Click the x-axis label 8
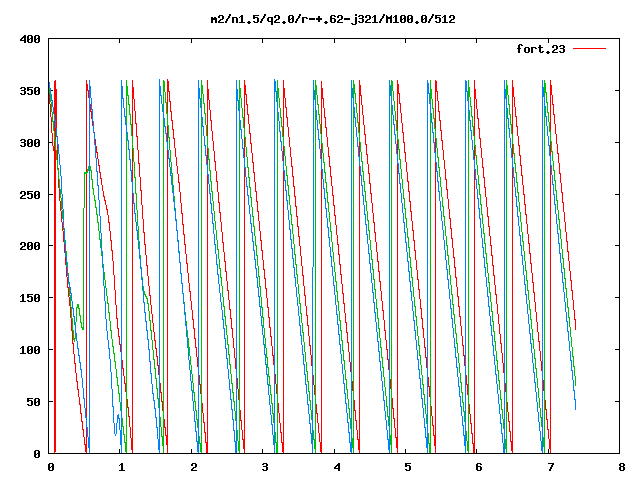Screen dimensions: 640x480 [622, 467]
